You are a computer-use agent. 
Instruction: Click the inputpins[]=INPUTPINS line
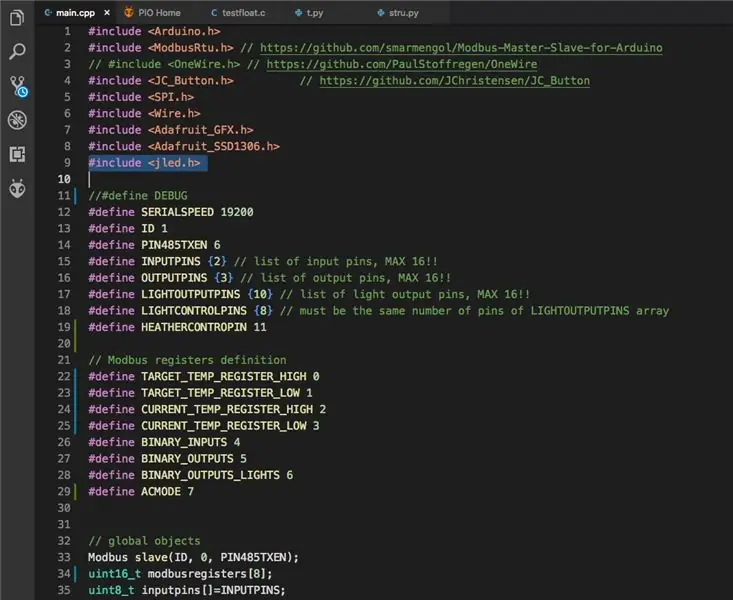[x=187, y=590]
